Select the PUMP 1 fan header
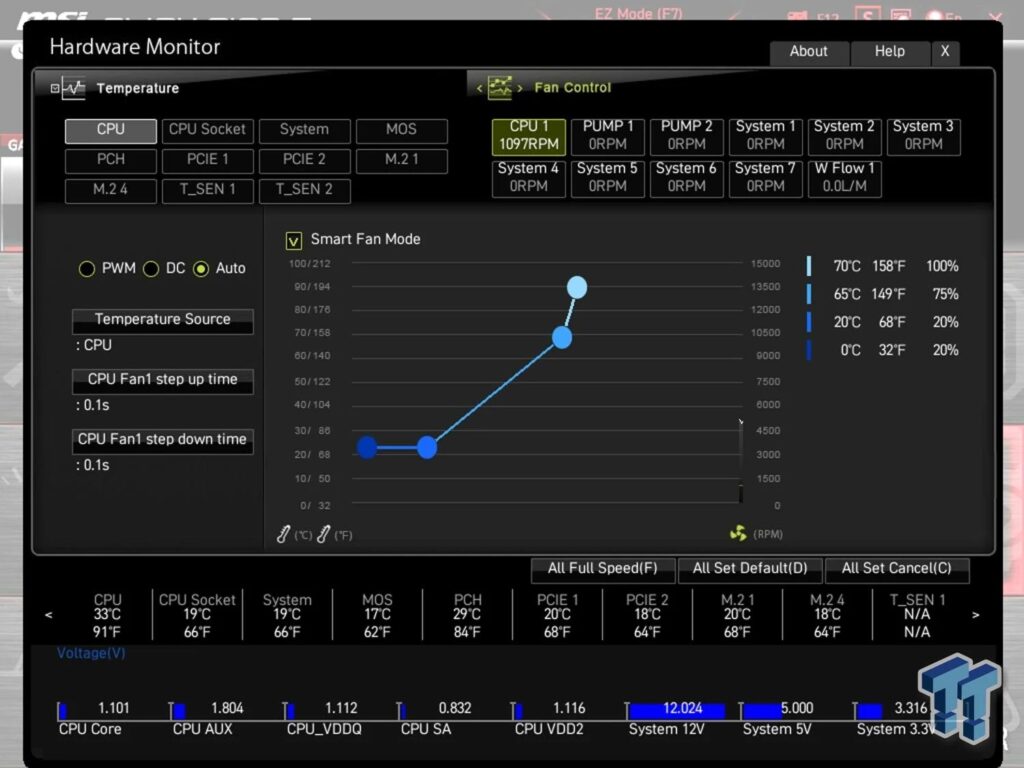This screenshot has height=768, width=1024. (608, 136)
